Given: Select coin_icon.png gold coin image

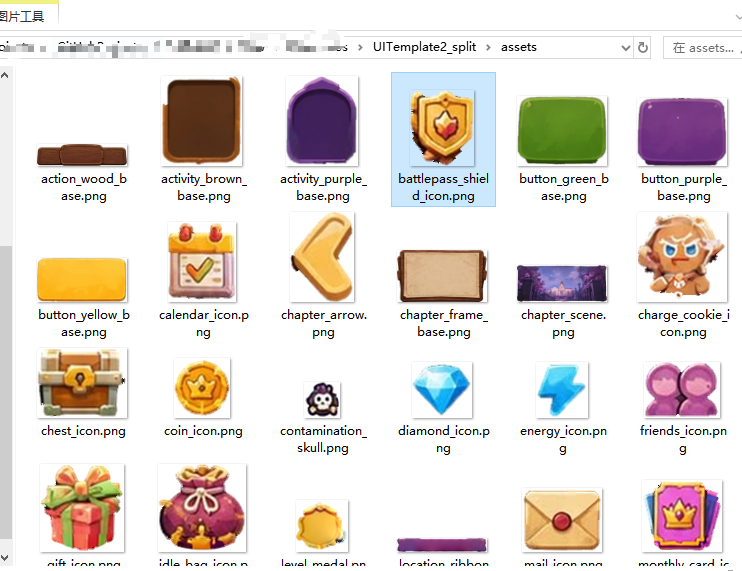Looking at the screenshot, I should click(x=202, y=388).
